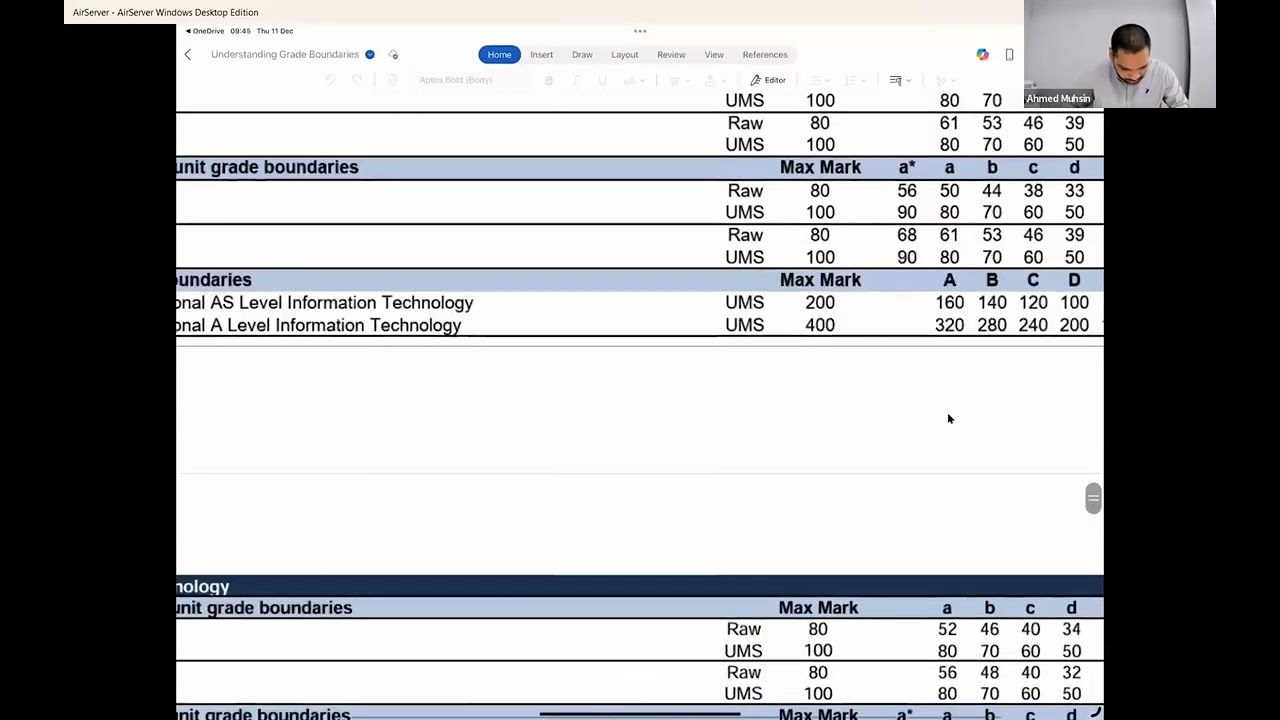Click the cell value 320
The height and width of the screenshot is (720, 1280).
click(949, 325)
